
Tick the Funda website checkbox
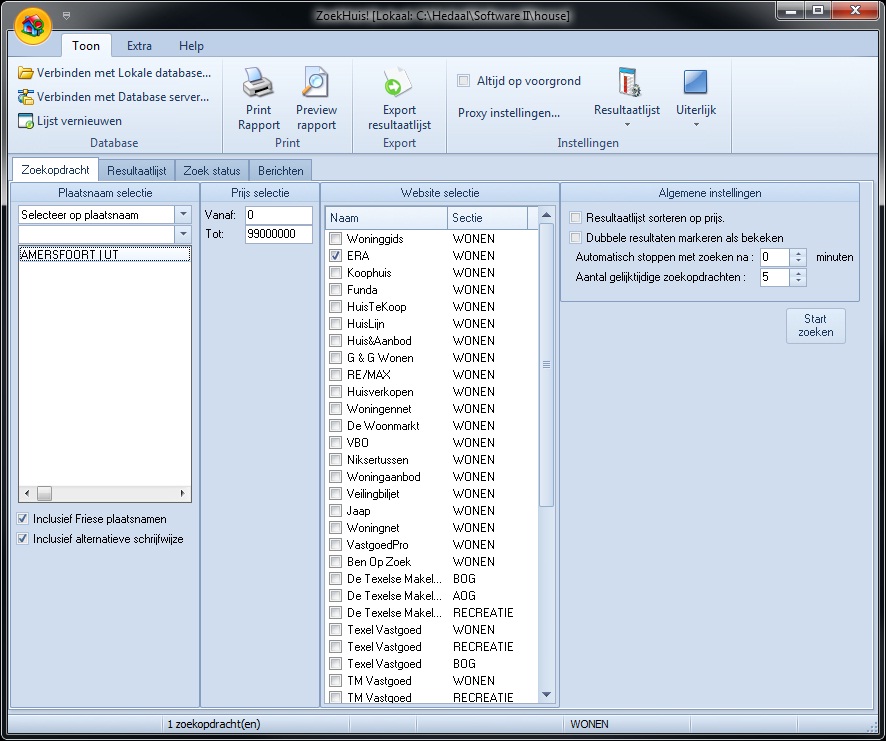tap(336, 290)
